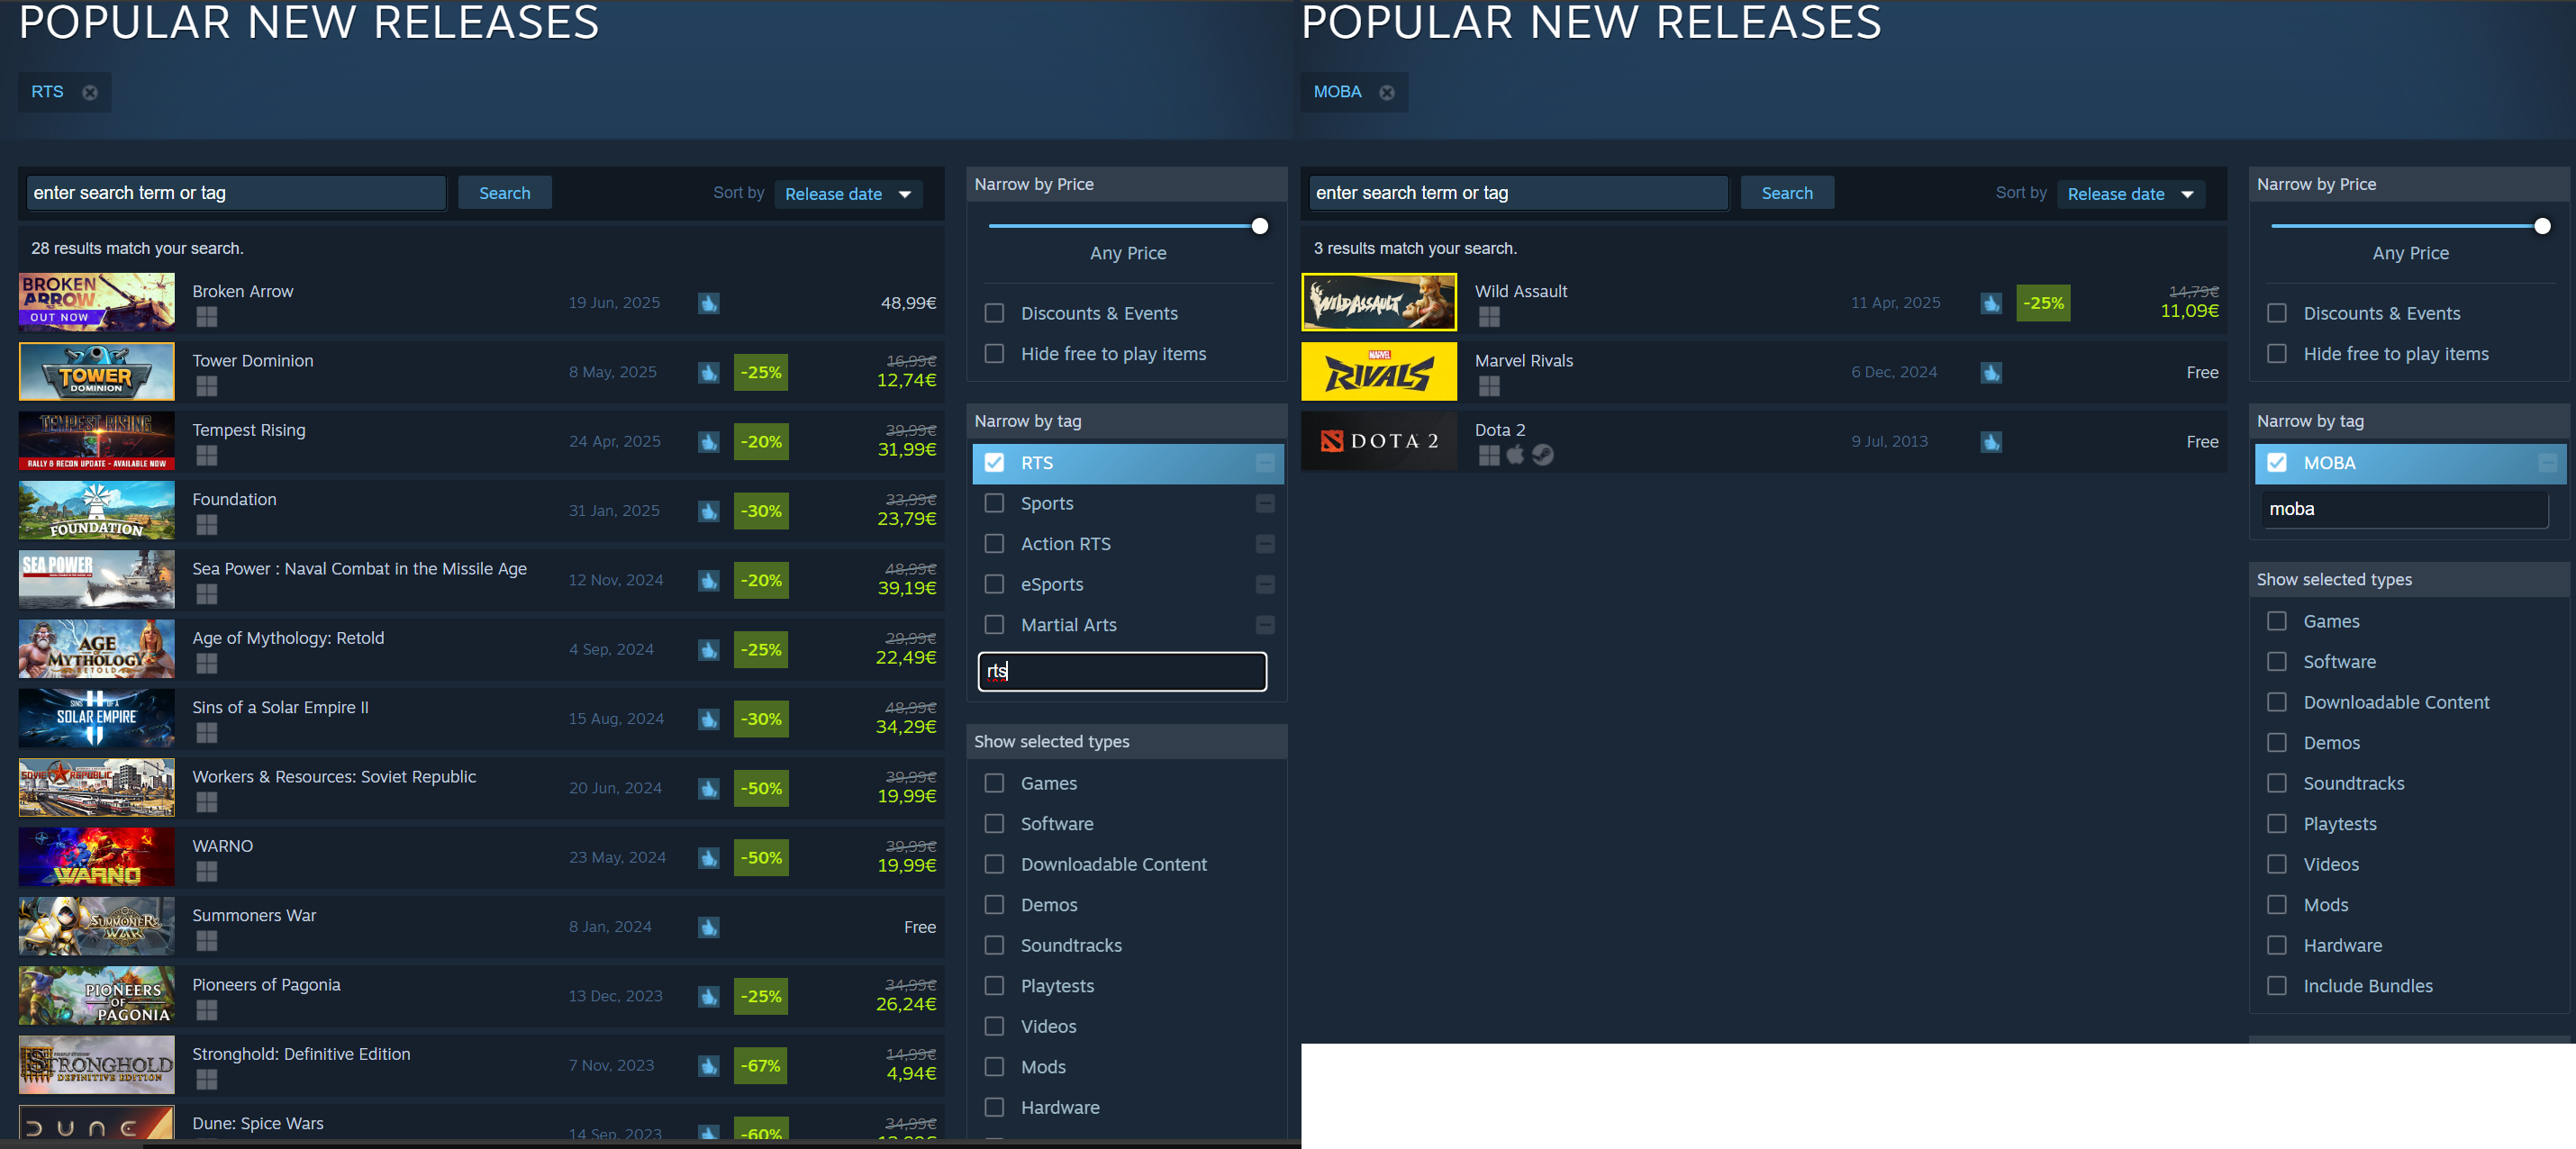Click the 48,99€ price of Broken Arrow

pyautogui.click(x=908, y=303)
